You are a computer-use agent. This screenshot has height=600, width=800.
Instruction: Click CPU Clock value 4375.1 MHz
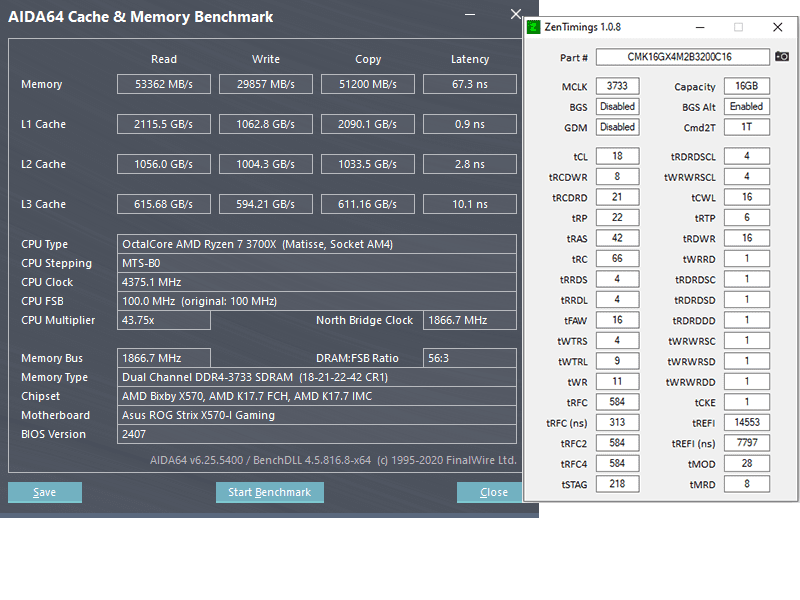point(317,282)
